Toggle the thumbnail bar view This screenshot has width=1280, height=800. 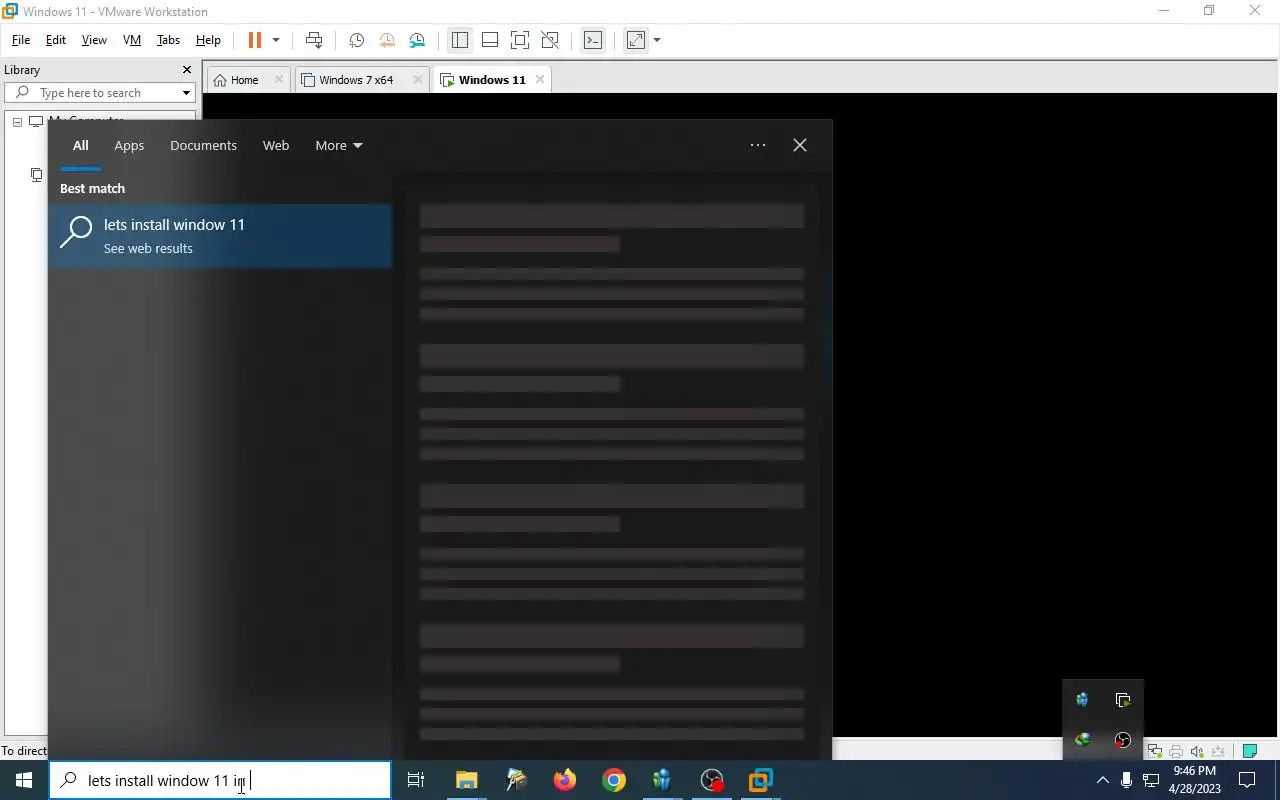(490, 40)
